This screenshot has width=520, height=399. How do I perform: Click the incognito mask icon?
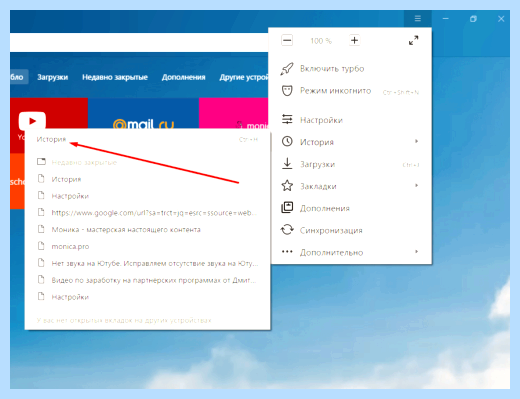(287, 91)
